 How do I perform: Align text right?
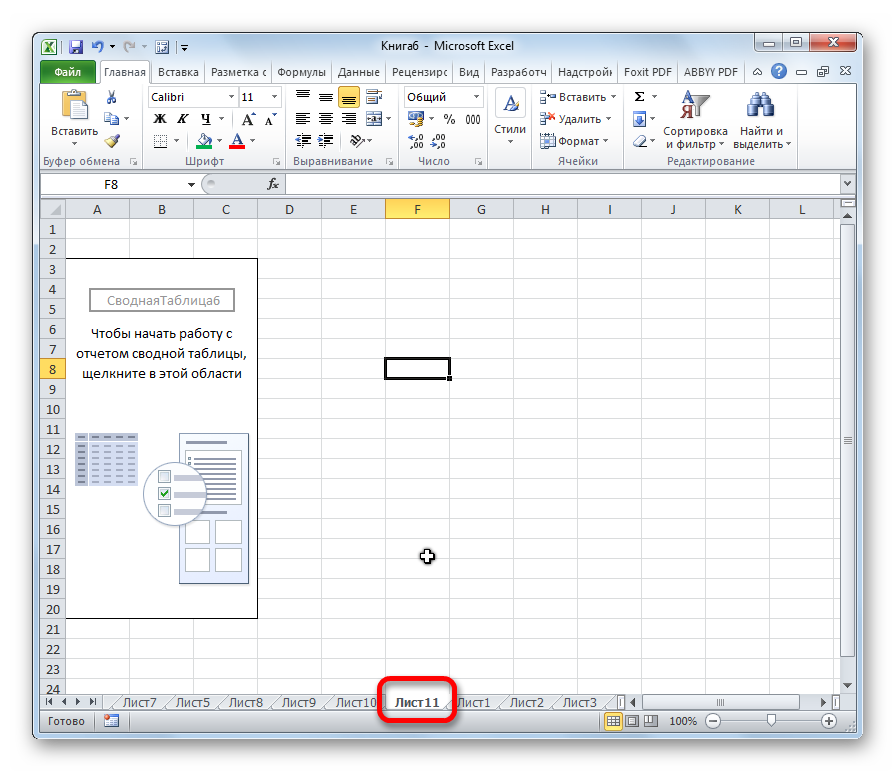coord(349,119)
